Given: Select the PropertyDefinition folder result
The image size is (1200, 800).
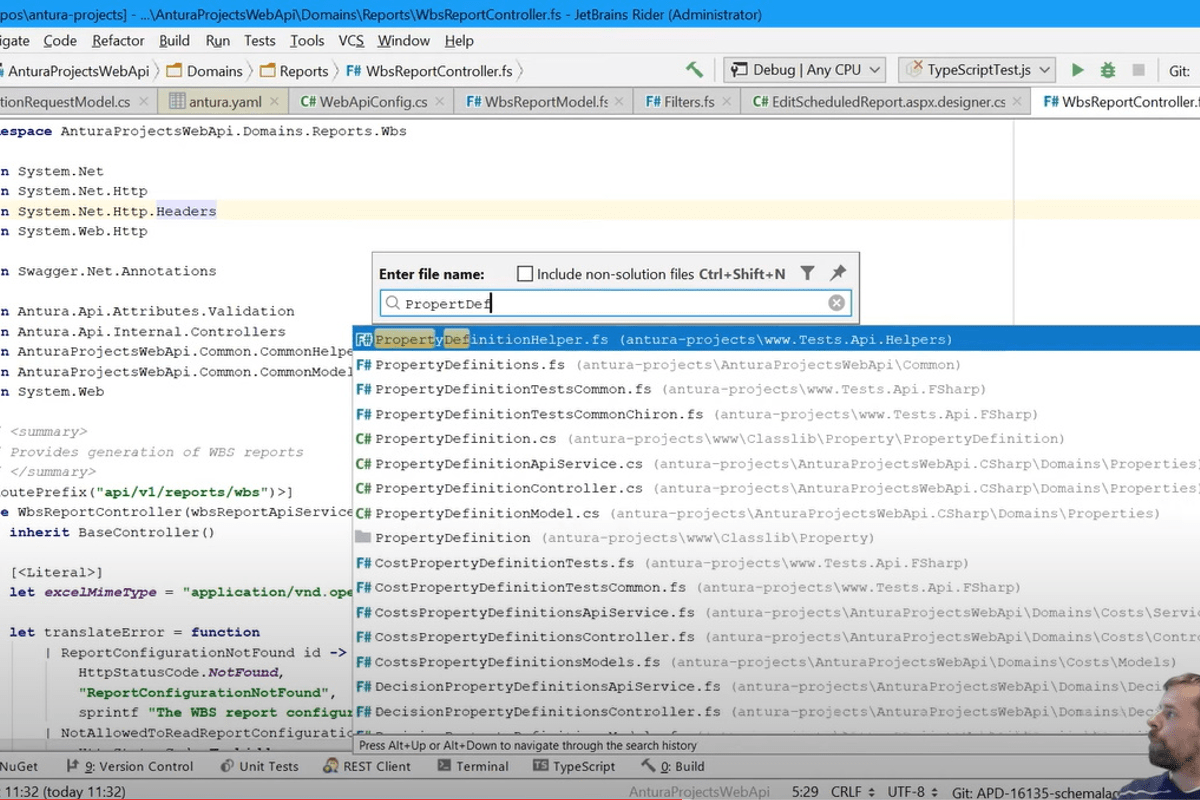Looking at the screenshot, I should (x=776, y=538).
